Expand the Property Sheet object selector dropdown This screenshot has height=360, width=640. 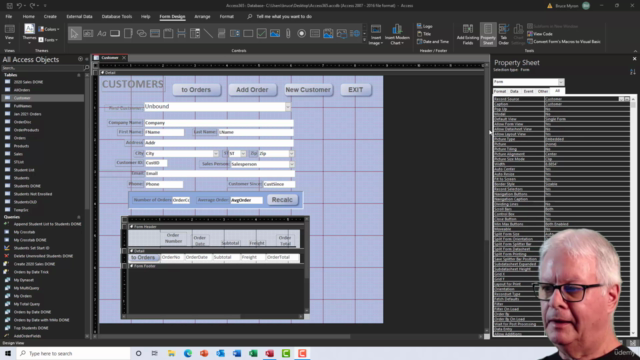(561, 82)
